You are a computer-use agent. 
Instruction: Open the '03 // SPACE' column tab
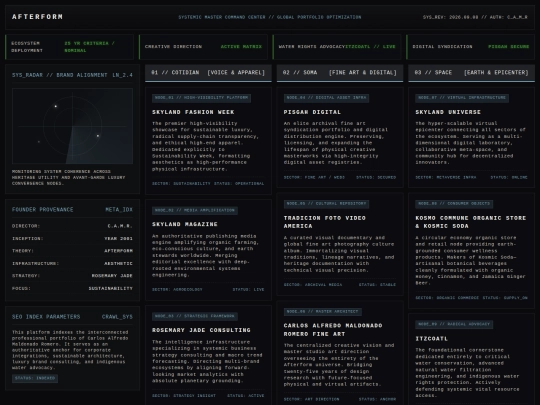click(471, 73)
